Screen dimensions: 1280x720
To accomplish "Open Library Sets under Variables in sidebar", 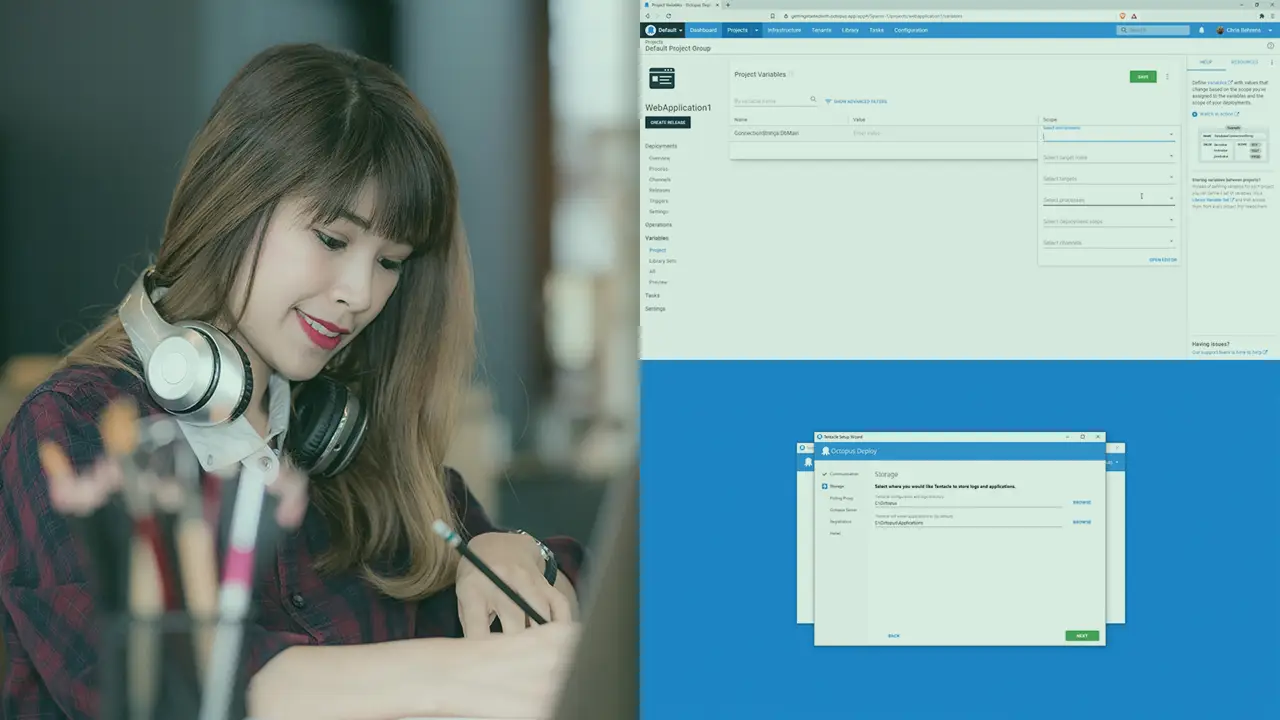I will [663, 261].
